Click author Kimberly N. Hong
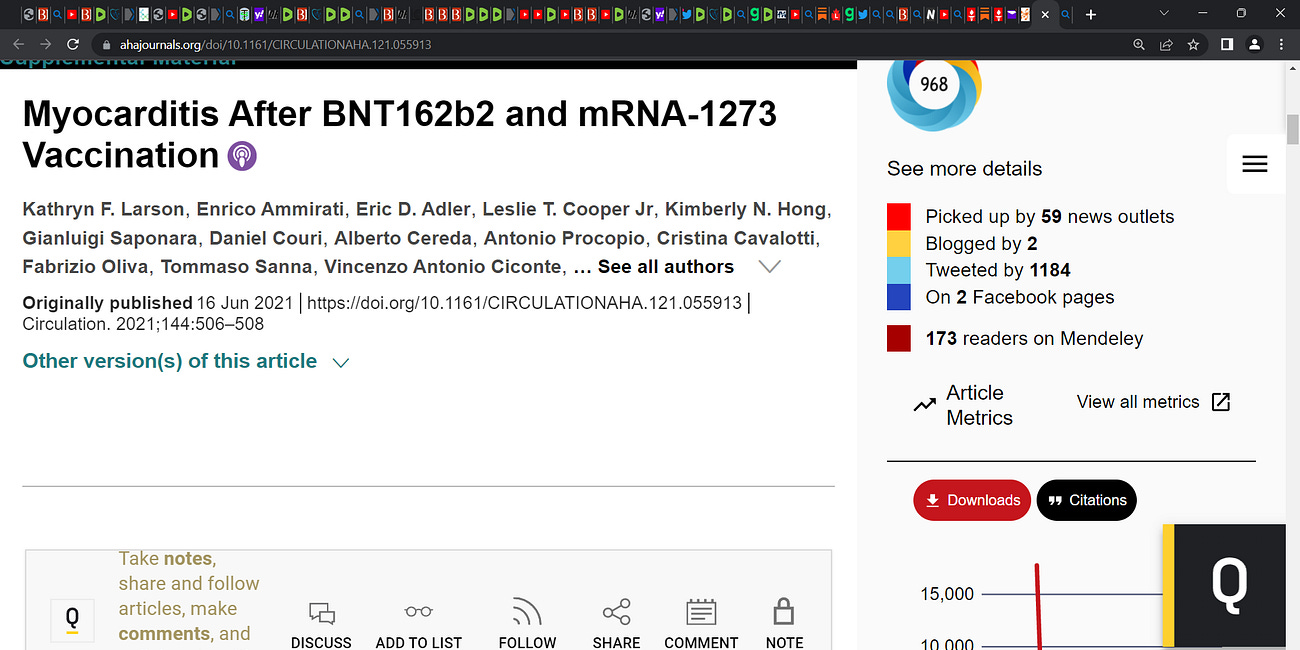Screen dimensions: 1300x650 click(x=745, y=209)
